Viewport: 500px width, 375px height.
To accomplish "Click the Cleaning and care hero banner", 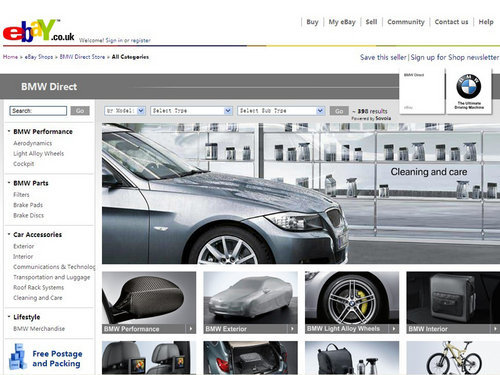I will coord(301,193).
